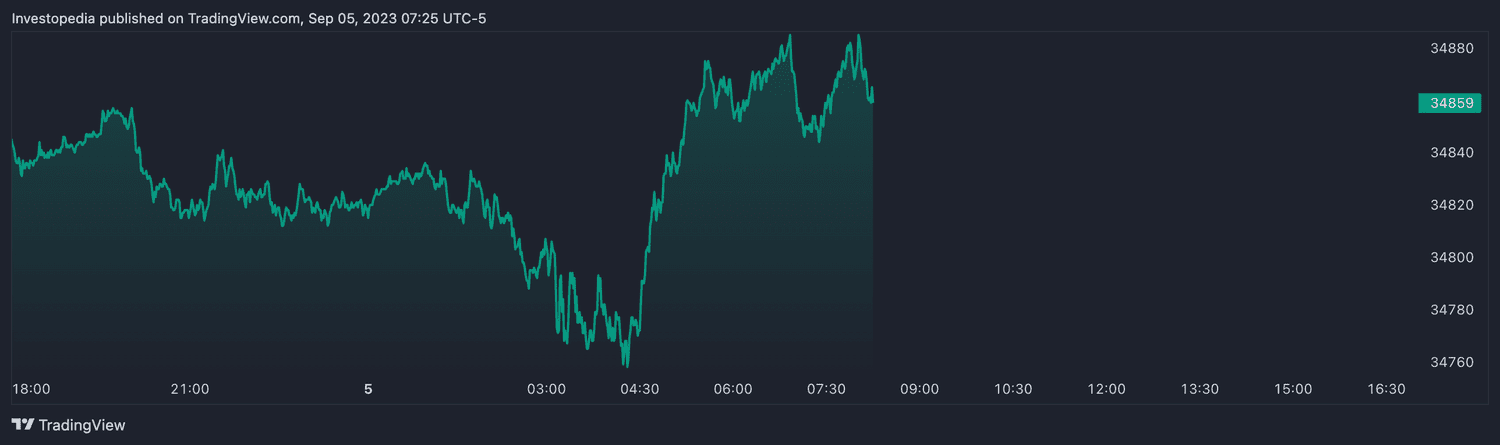Viewport: 1500px width, 445px height.
Task: Click the TradingView logo at bottom left
Action: point(68,425)
